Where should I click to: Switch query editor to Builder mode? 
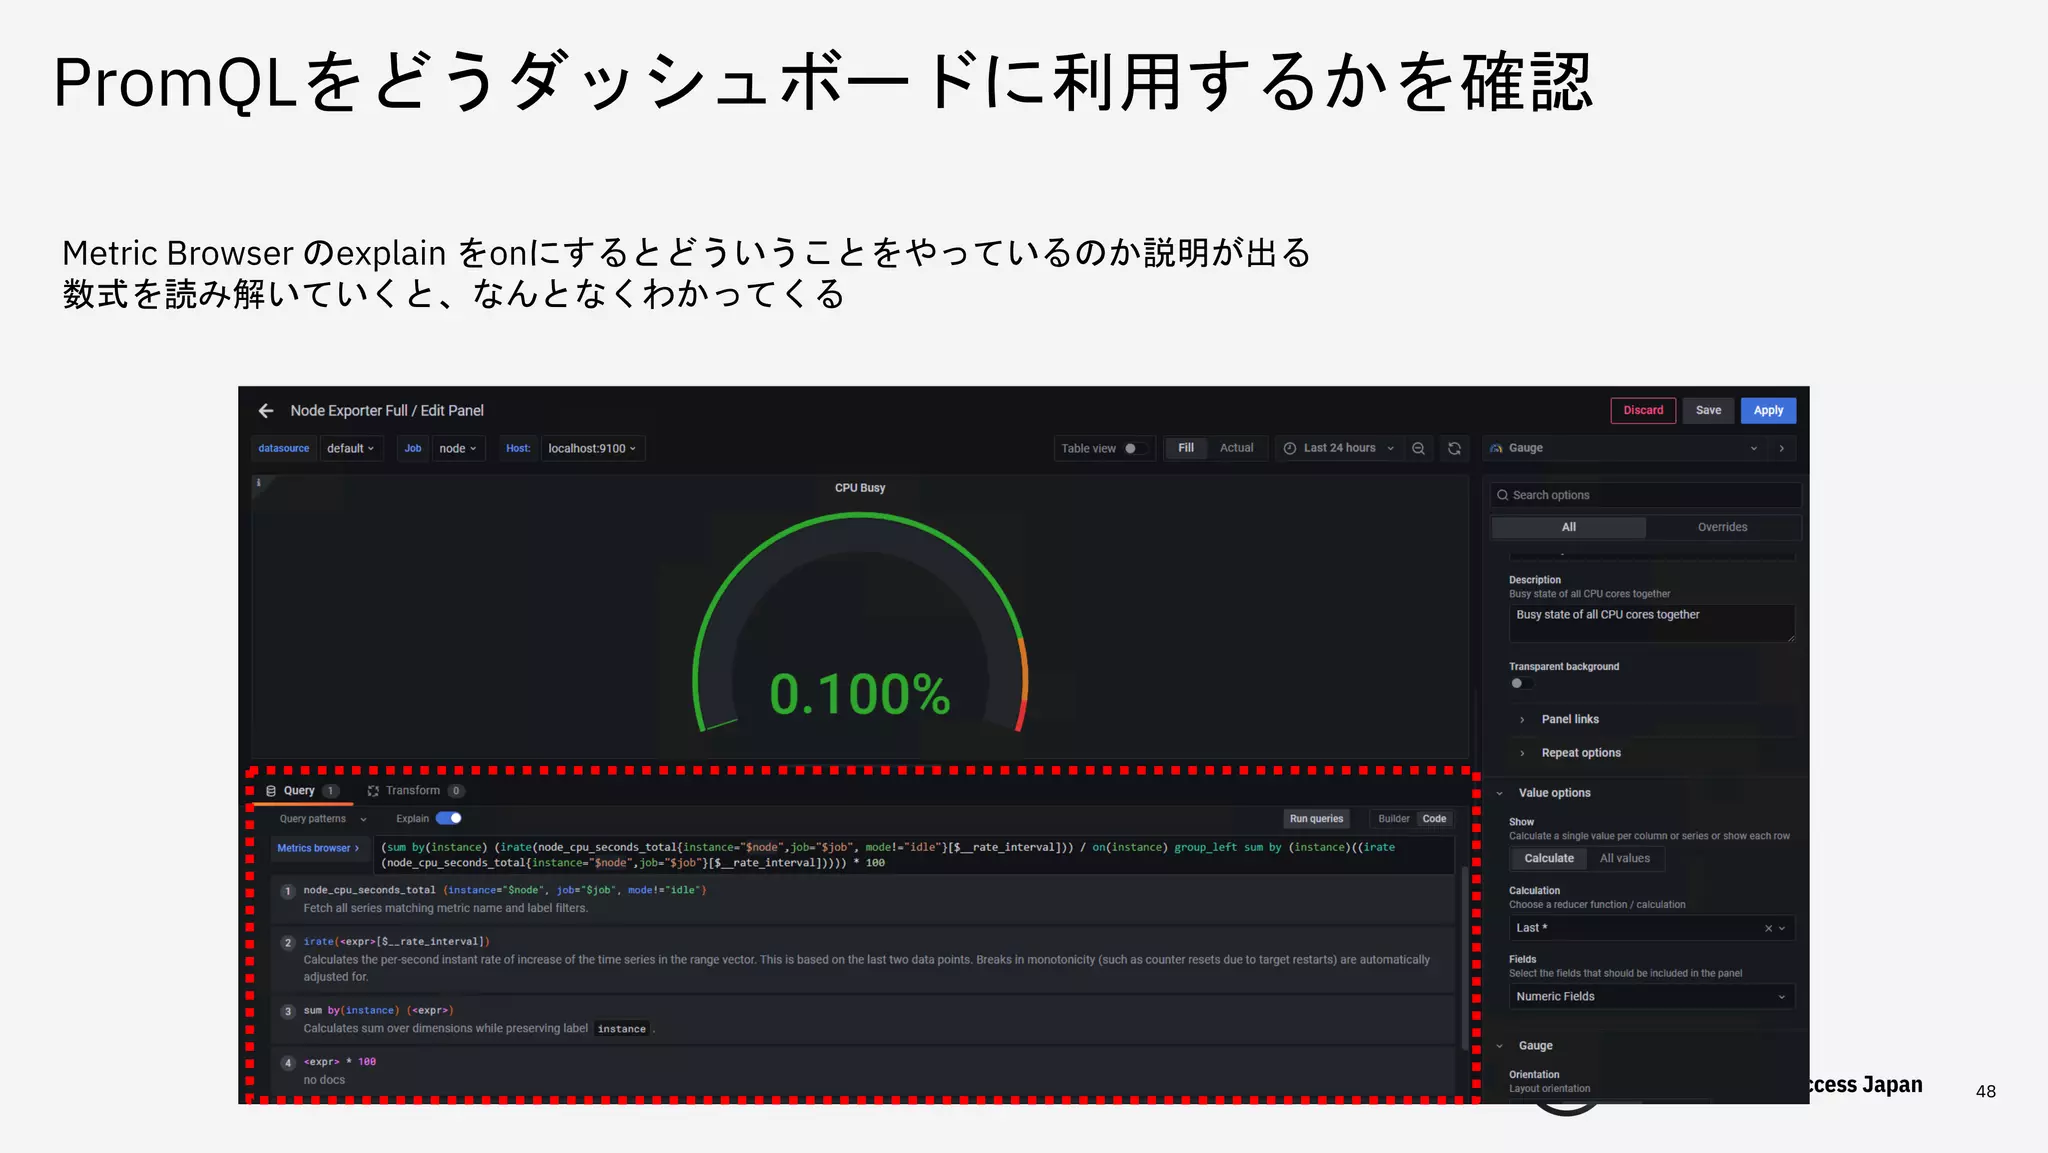coord(1393,819)
